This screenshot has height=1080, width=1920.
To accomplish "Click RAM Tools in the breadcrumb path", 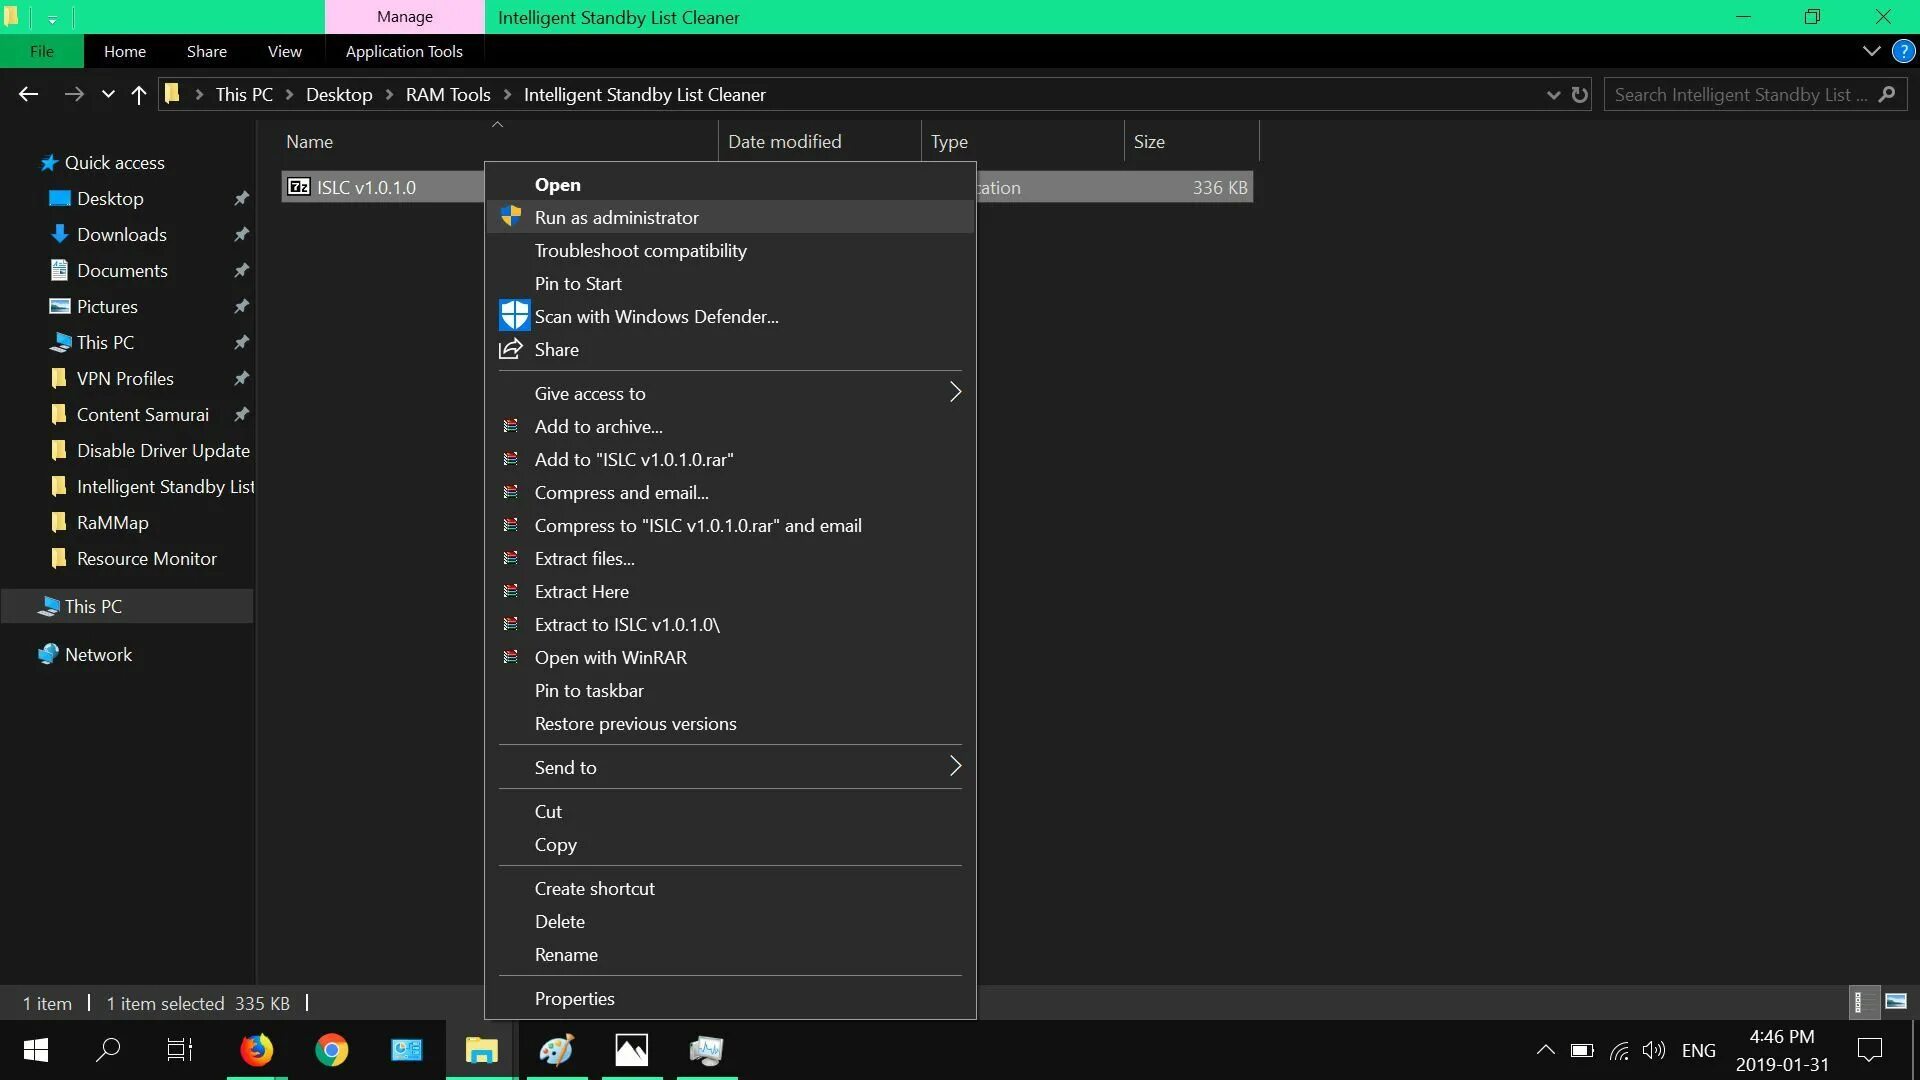I will coord(447,95).
